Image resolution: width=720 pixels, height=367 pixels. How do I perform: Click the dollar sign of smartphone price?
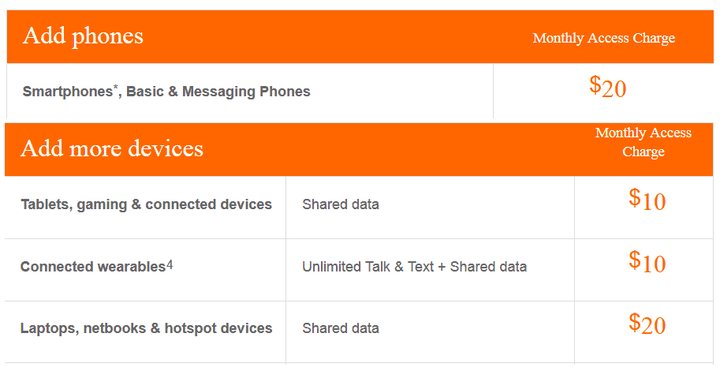595,85
